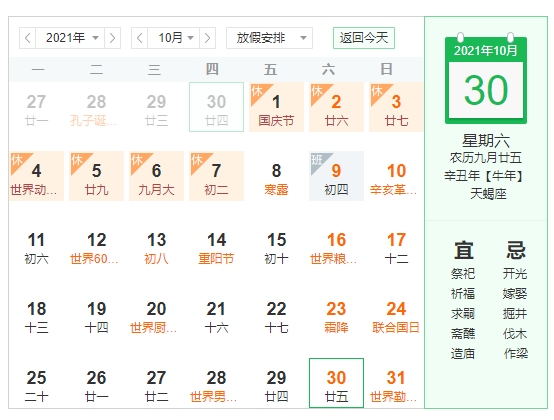
Task: Click the 休 badge on October 4
Action: coord(17,160)
